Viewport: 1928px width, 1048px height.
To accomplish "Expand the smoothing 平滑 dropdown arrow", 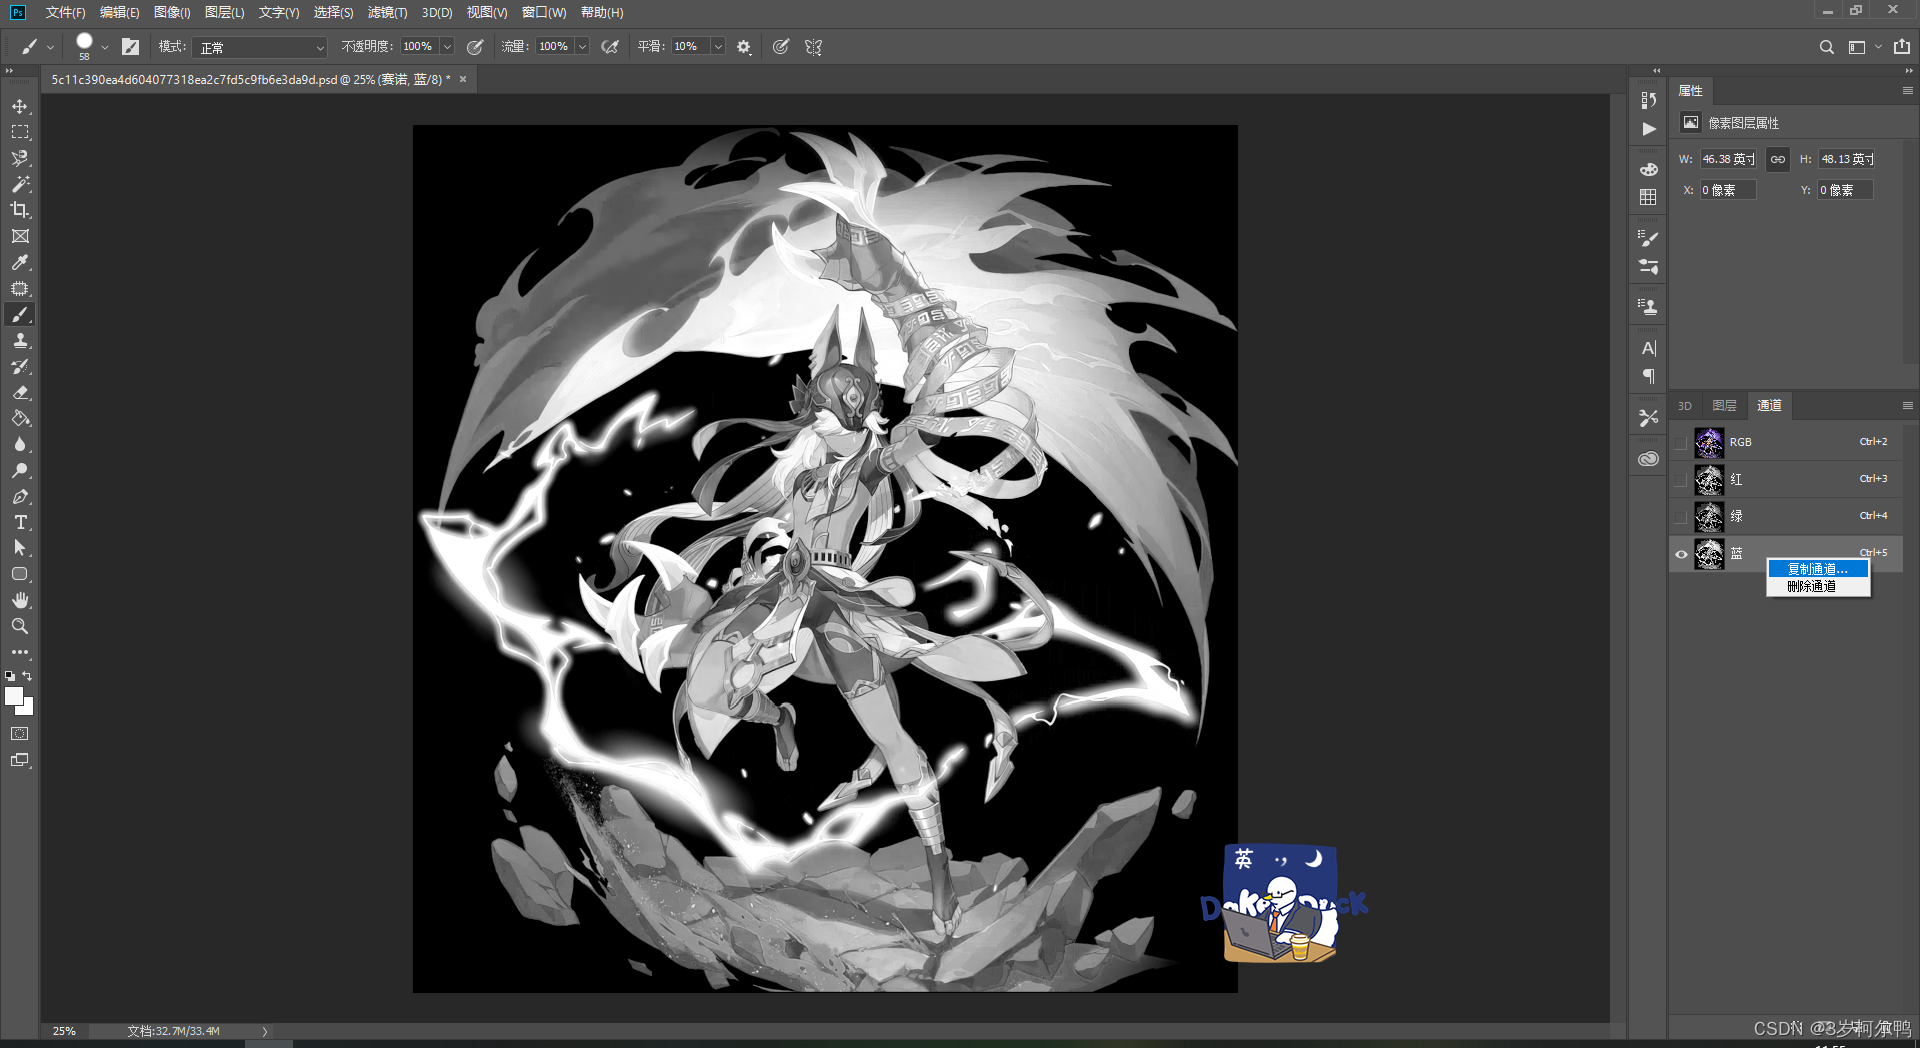I will 717,47.
